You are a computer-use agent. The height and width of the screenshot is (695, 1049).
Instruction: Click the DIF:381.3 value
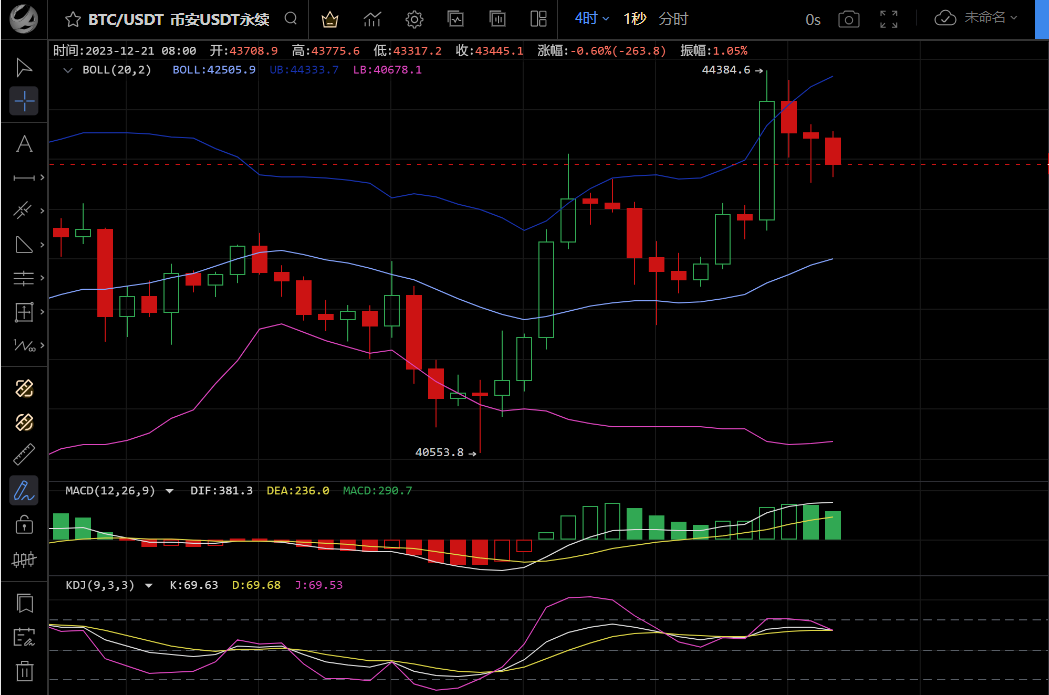coord(221,490)
